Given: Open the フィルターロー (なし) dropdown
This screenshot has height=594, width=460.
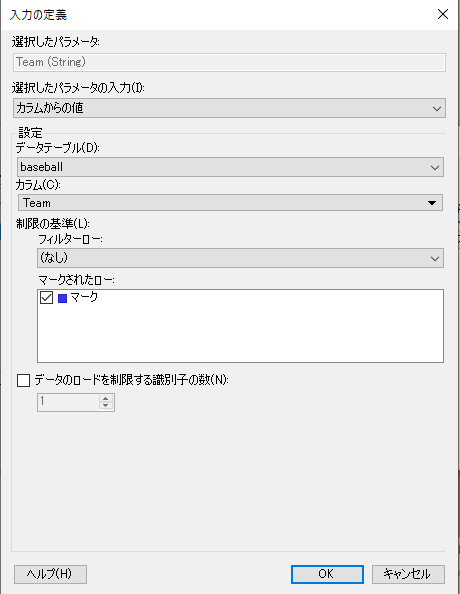Looking at the screenshot, I should pos(240,258).
